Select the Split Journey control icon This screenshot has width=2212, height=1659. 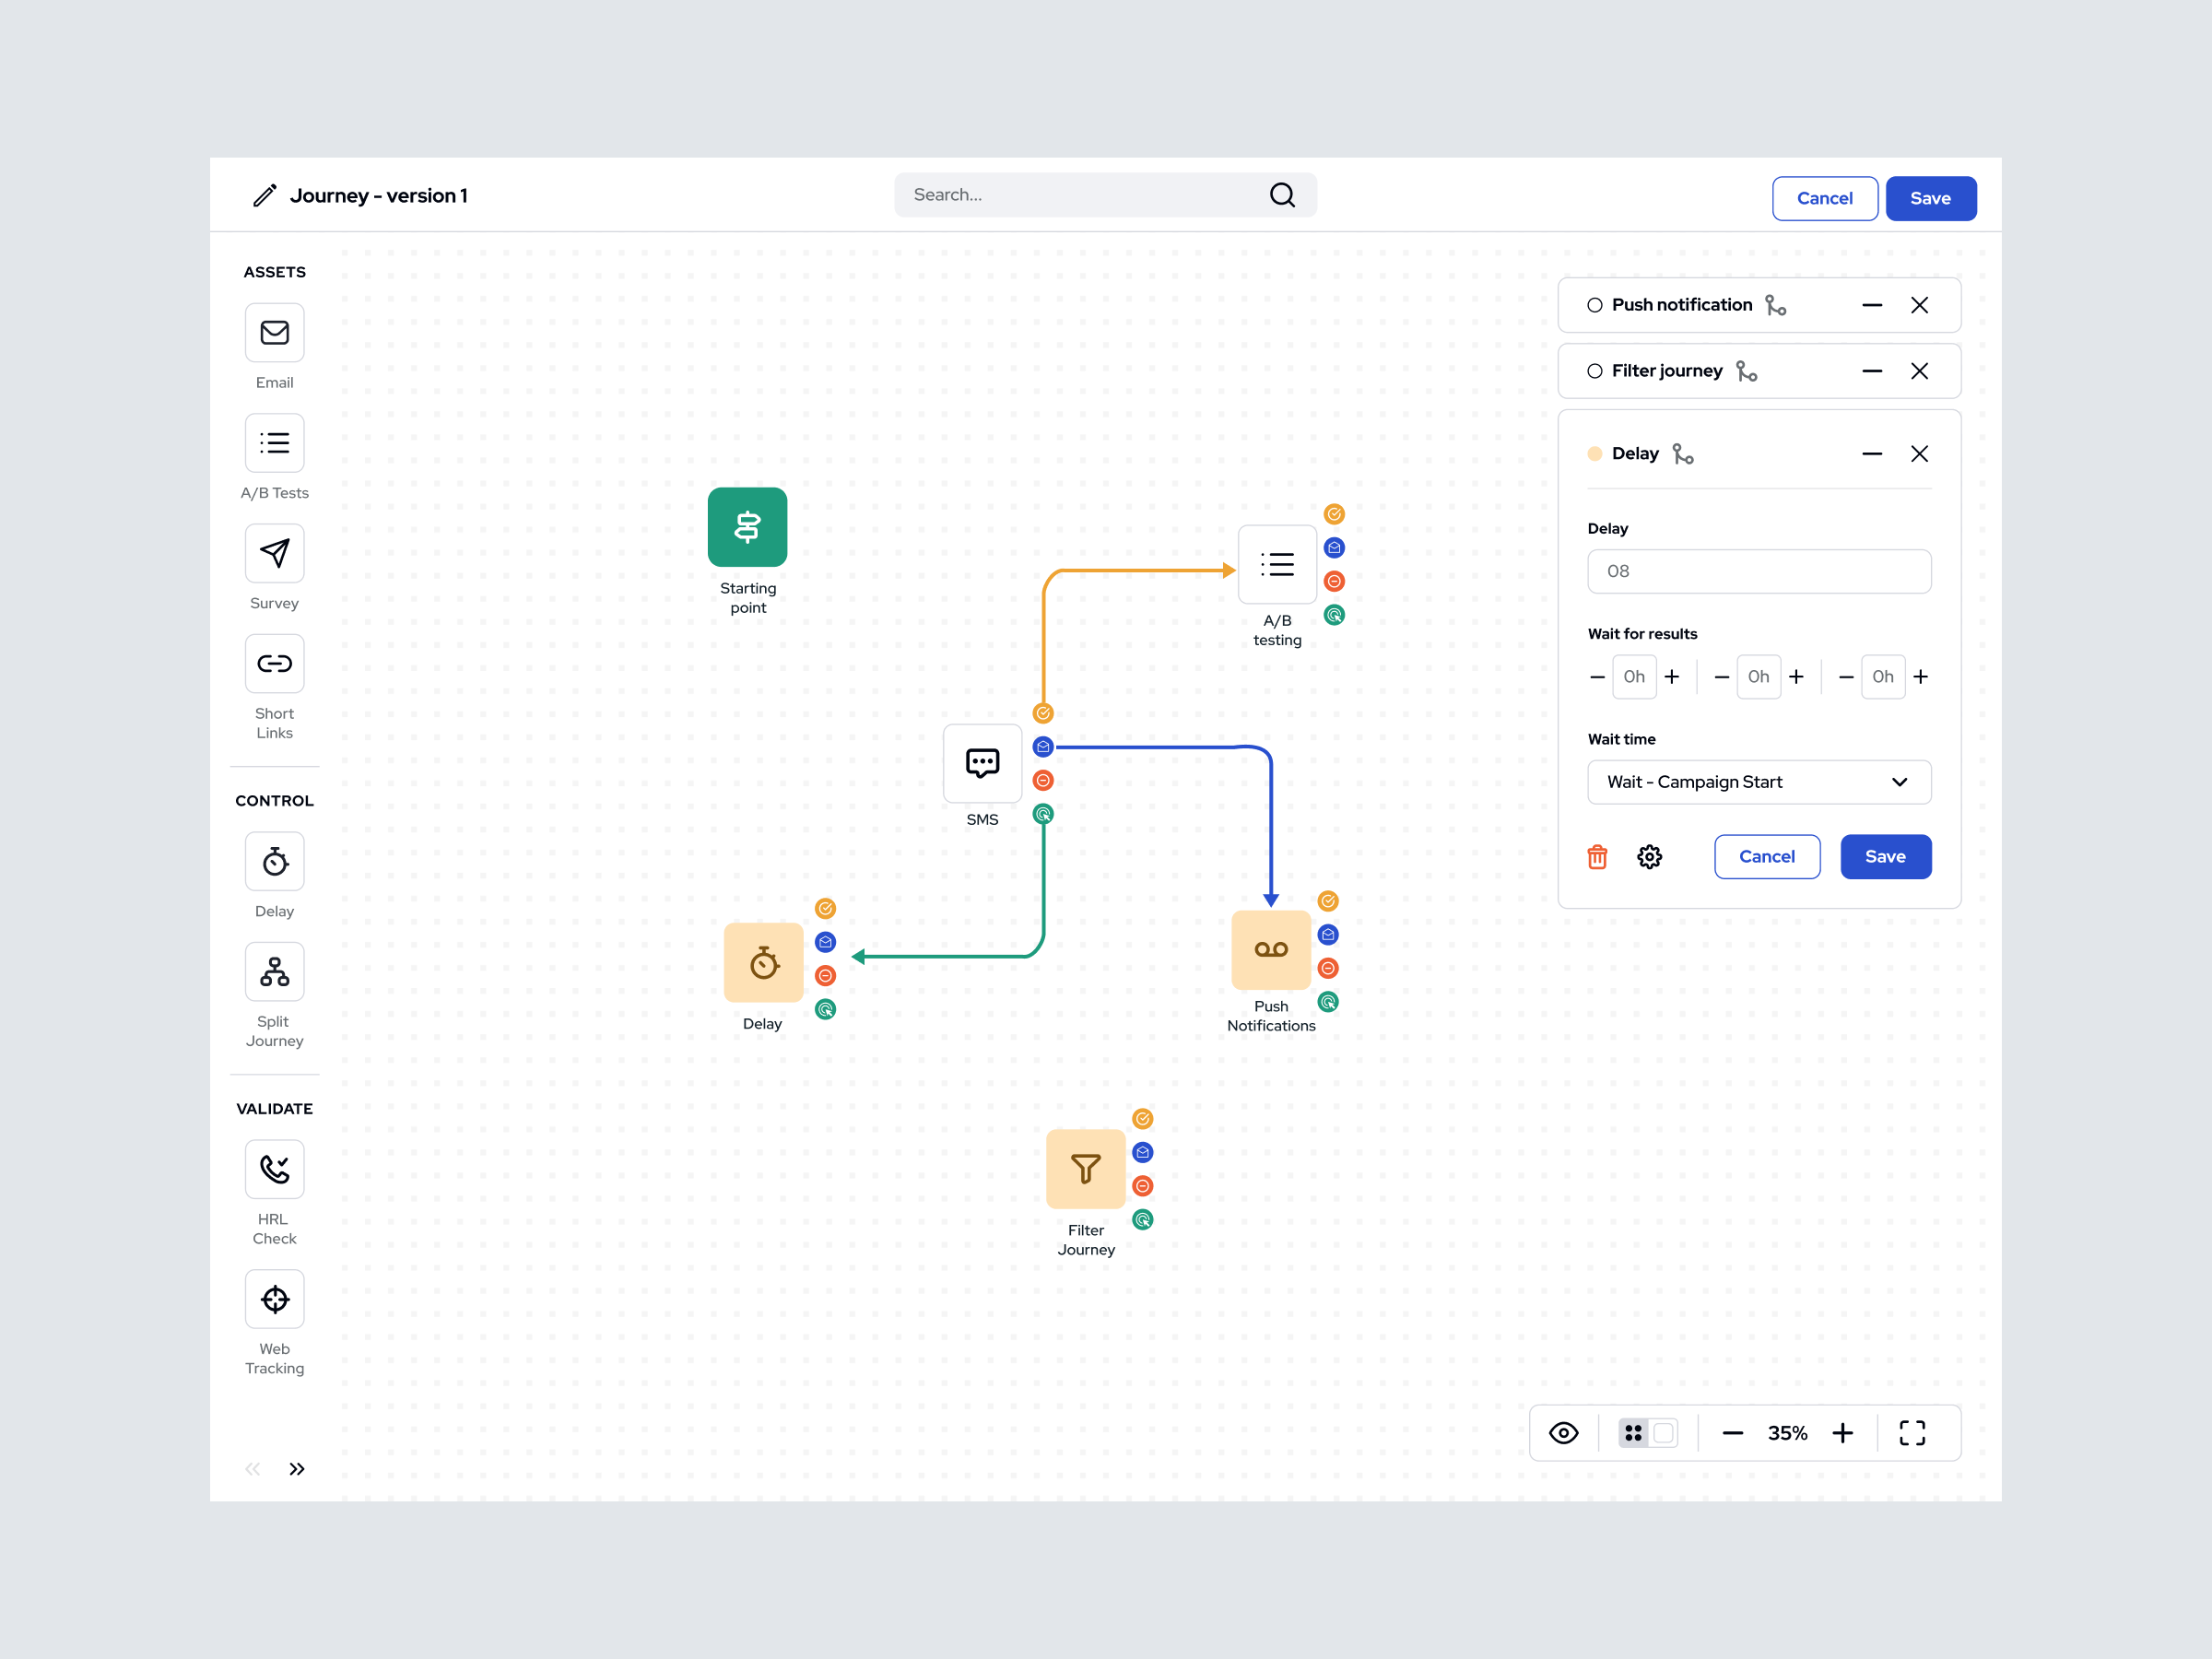[274, 971]
